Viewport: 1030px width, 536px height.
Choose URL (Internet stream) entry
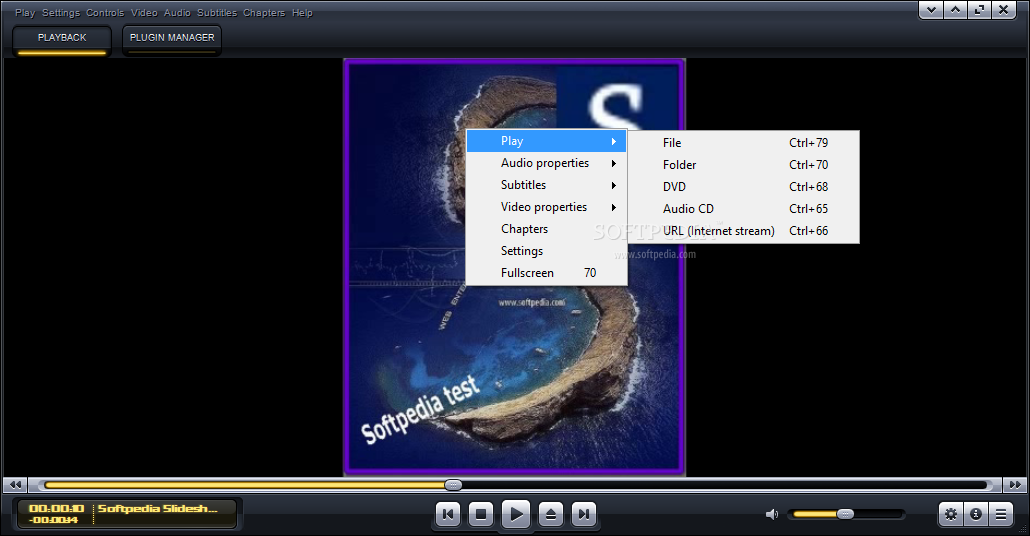point(743,231)
